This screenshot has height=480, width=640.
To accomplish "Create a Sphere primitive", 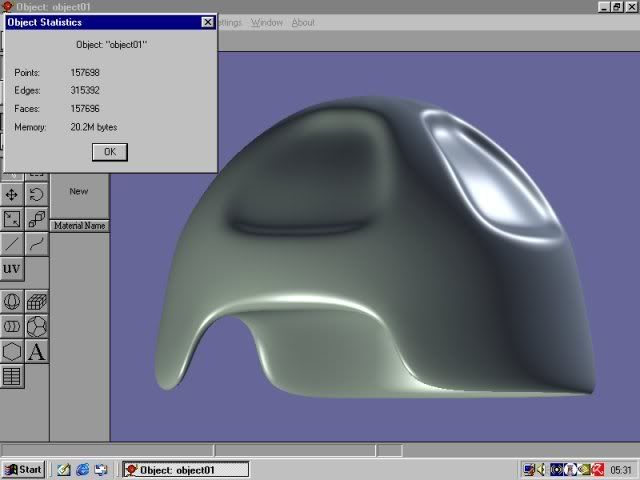I will point(12,301).
